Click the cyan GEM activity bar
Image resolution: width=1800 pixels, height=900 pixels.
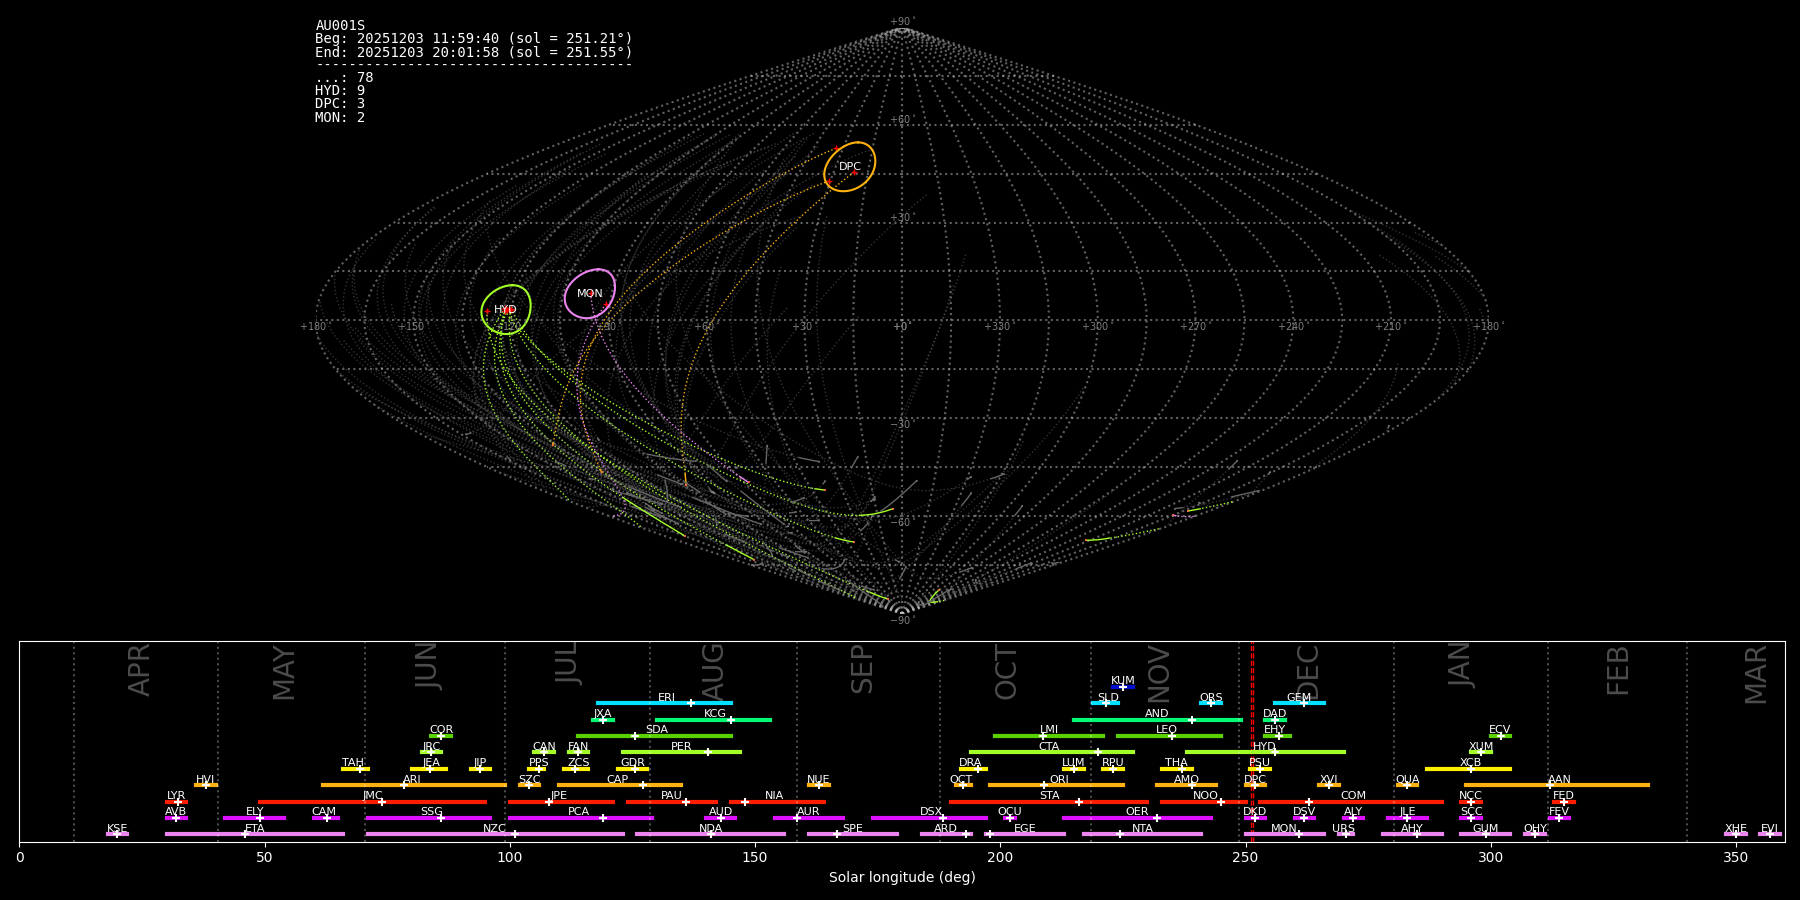[x=1299, y=703]
